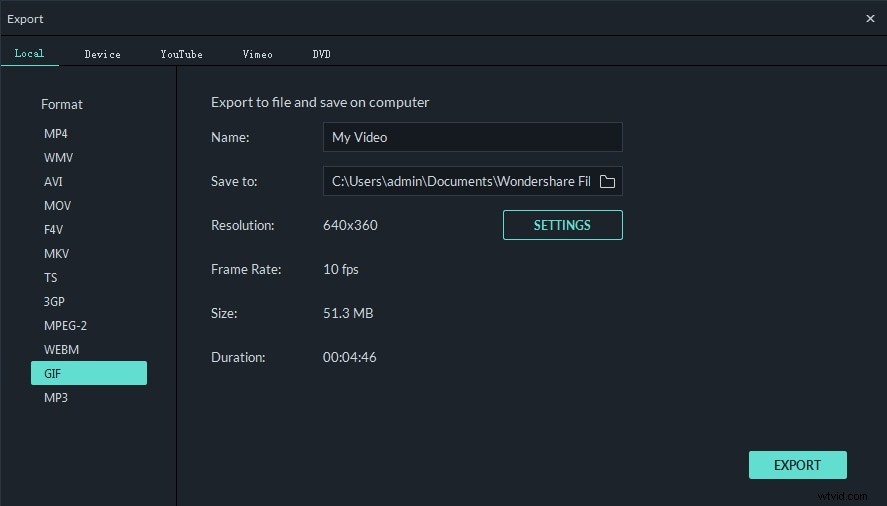Open export SETTINGS

coord(562,225)
